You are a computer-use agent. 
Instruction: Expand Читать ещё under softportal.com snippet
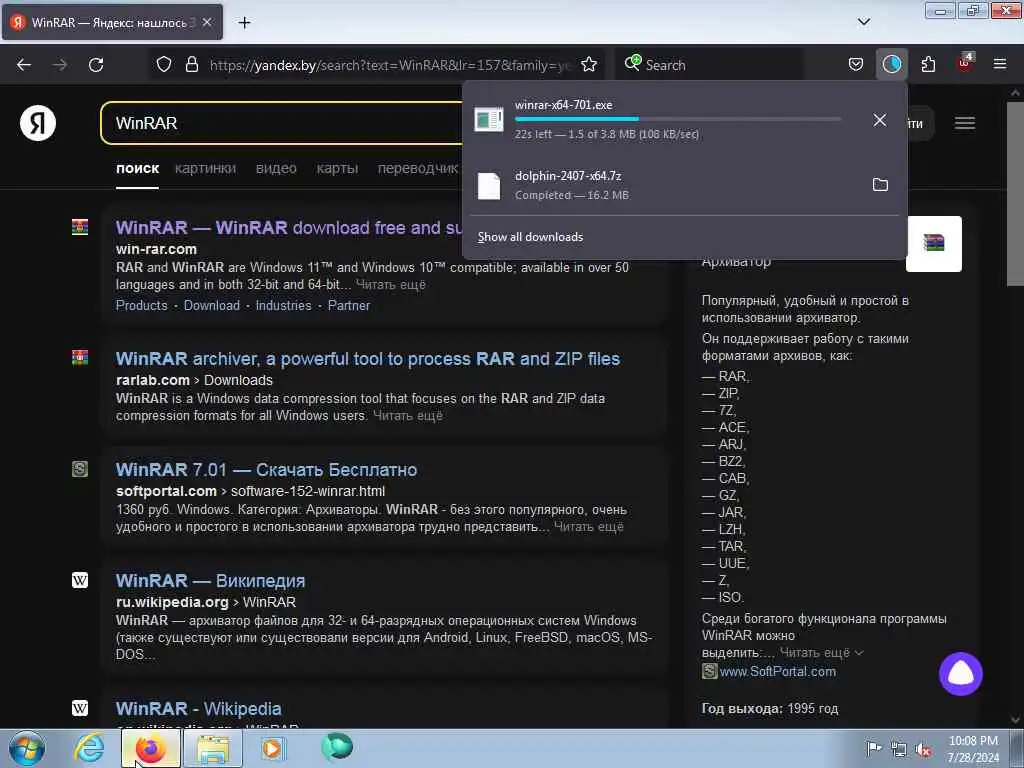[x=588, y=526]
